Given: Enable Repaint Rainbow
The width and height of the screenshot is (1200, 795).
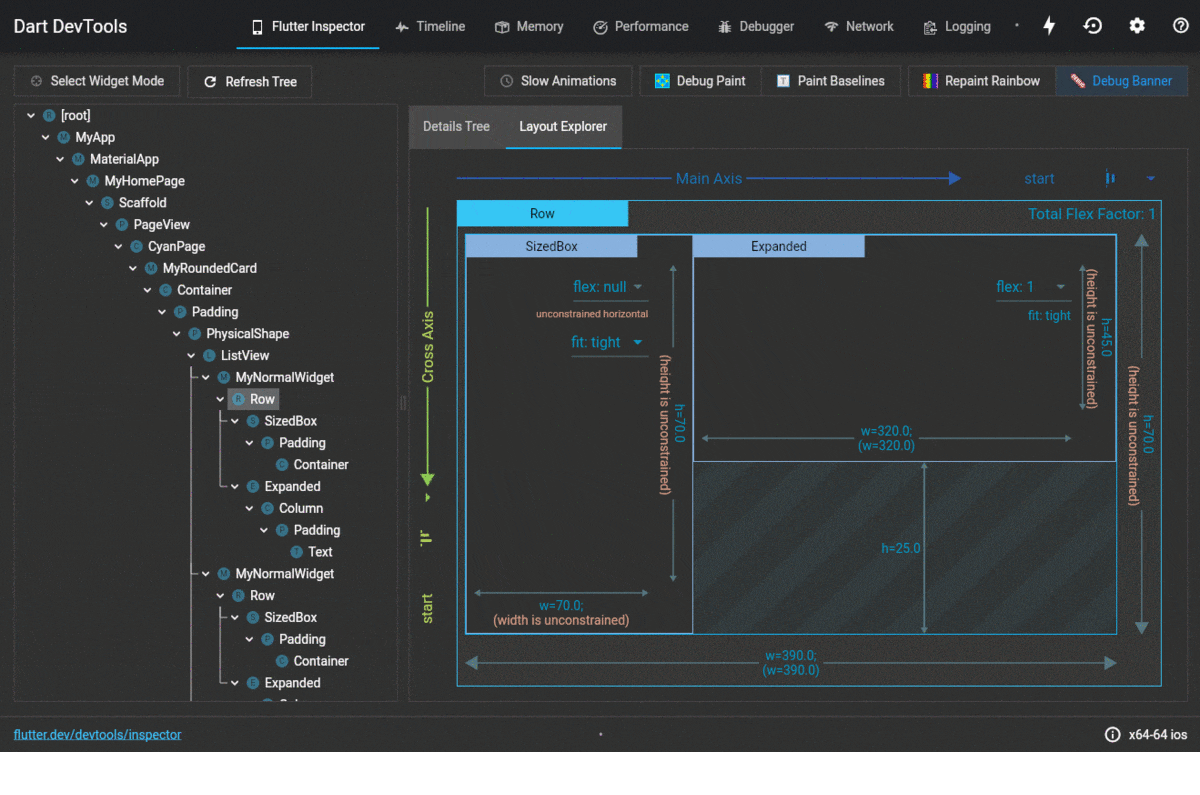Looking at the screenshot, I should (981, 80).
